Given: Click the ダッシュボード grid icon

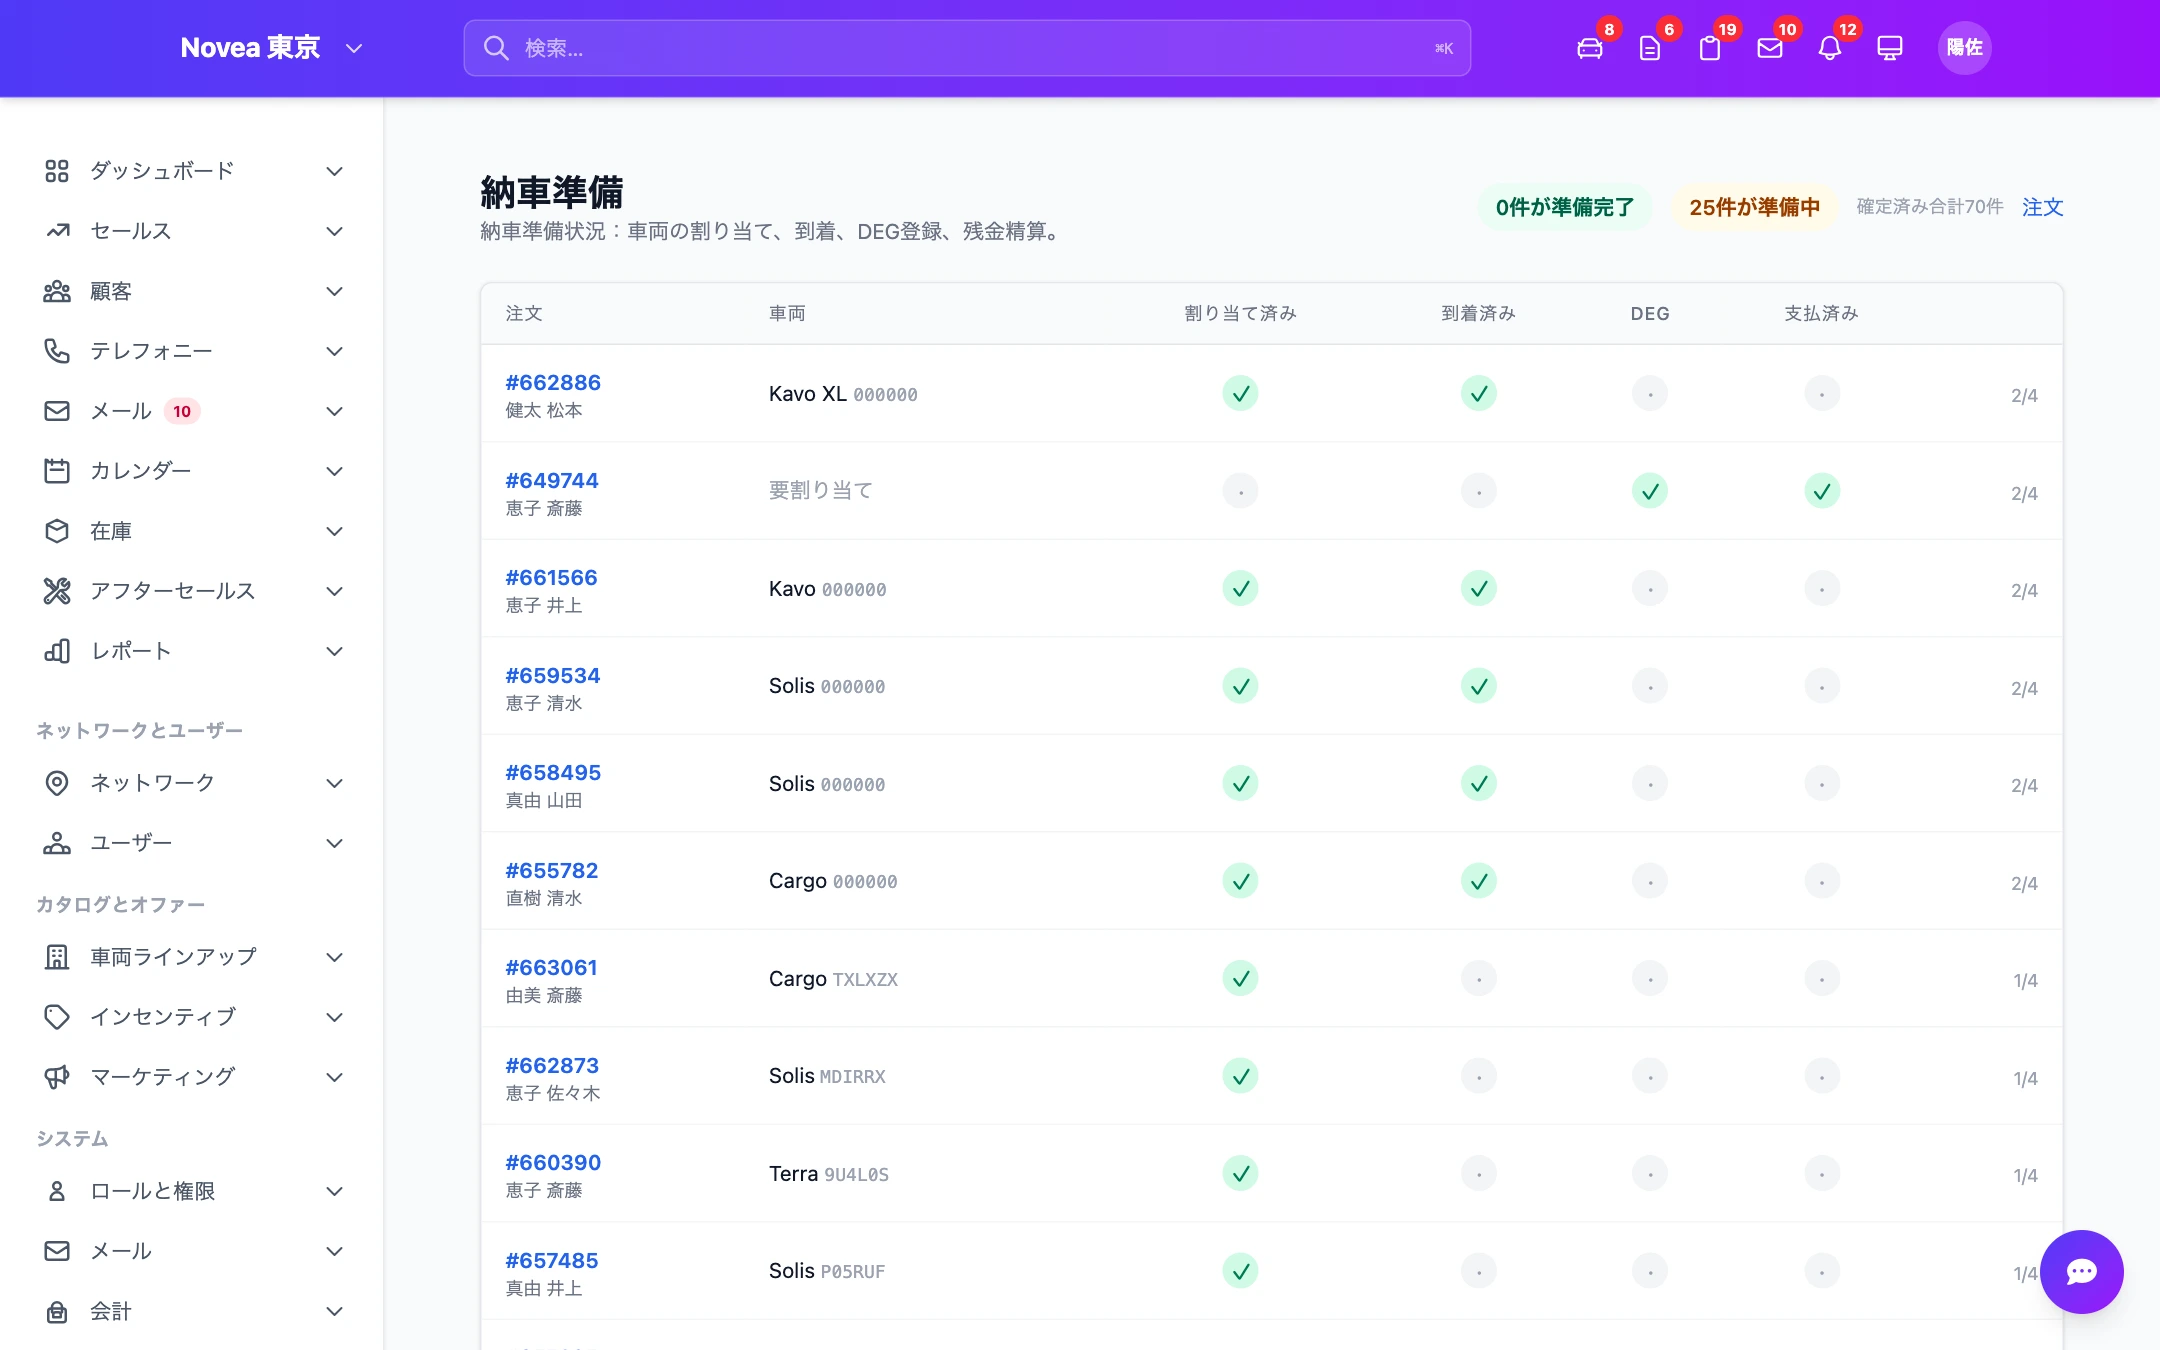Looking at the screenshot, I should [57, 171].
